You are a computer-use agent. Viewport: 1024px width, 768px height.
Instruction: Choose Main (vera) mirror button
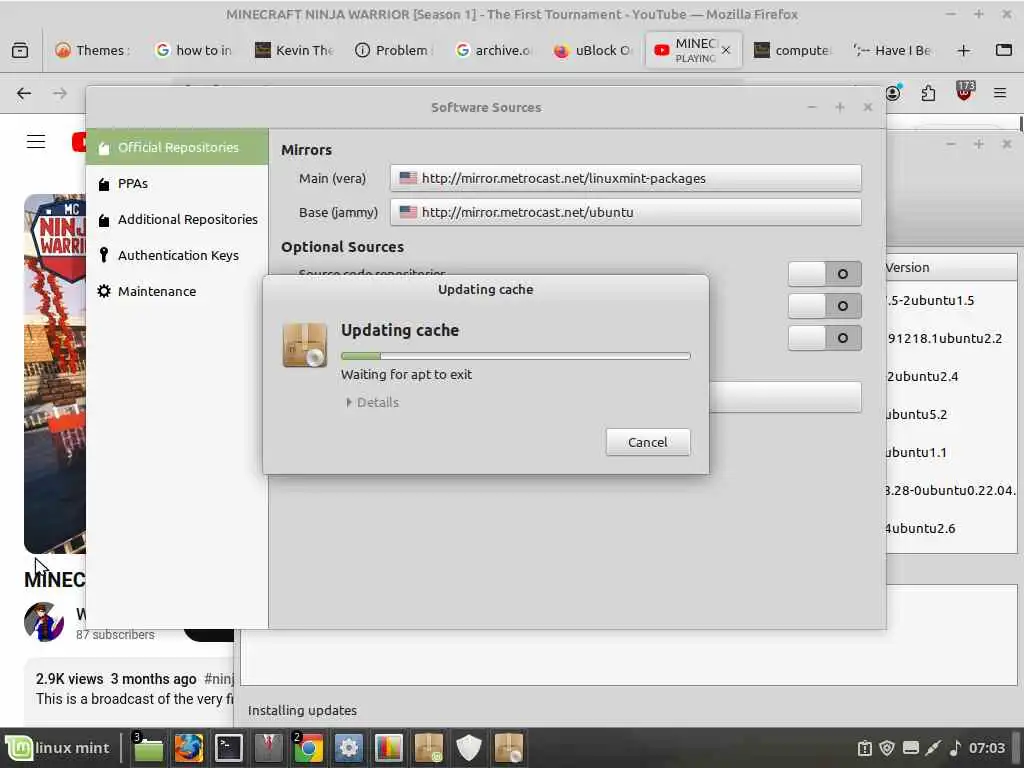click(x=626, y=178)
